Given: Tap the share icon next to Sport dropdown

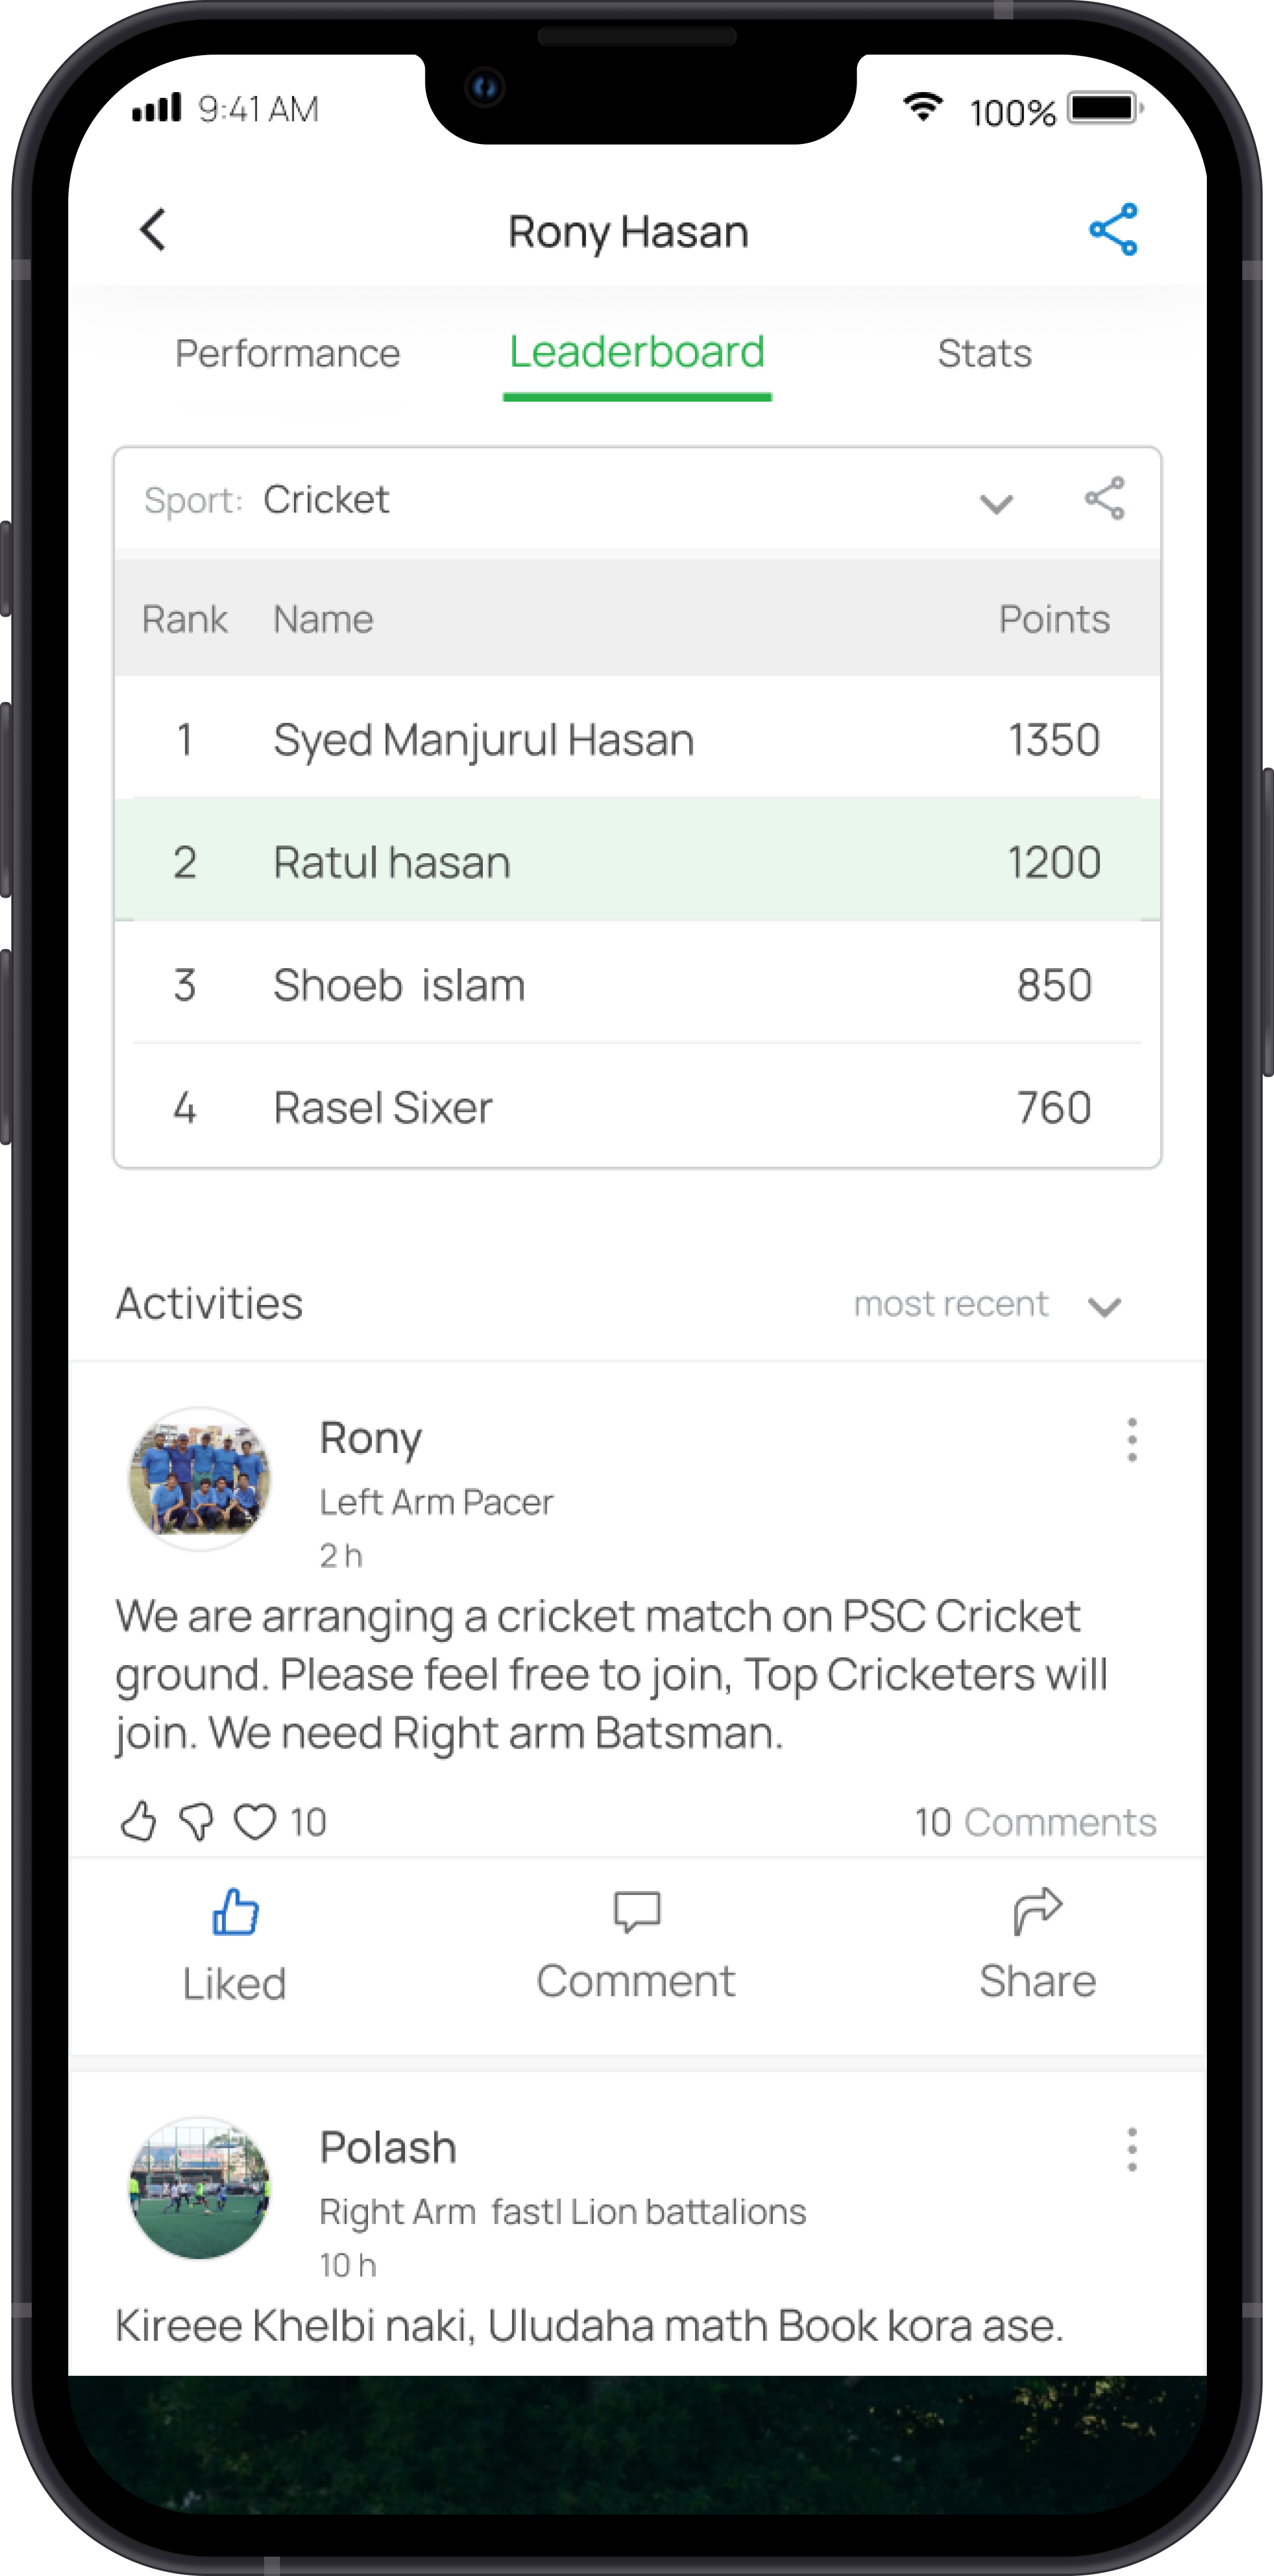Looking at the screenshot, I should 1100,501.
